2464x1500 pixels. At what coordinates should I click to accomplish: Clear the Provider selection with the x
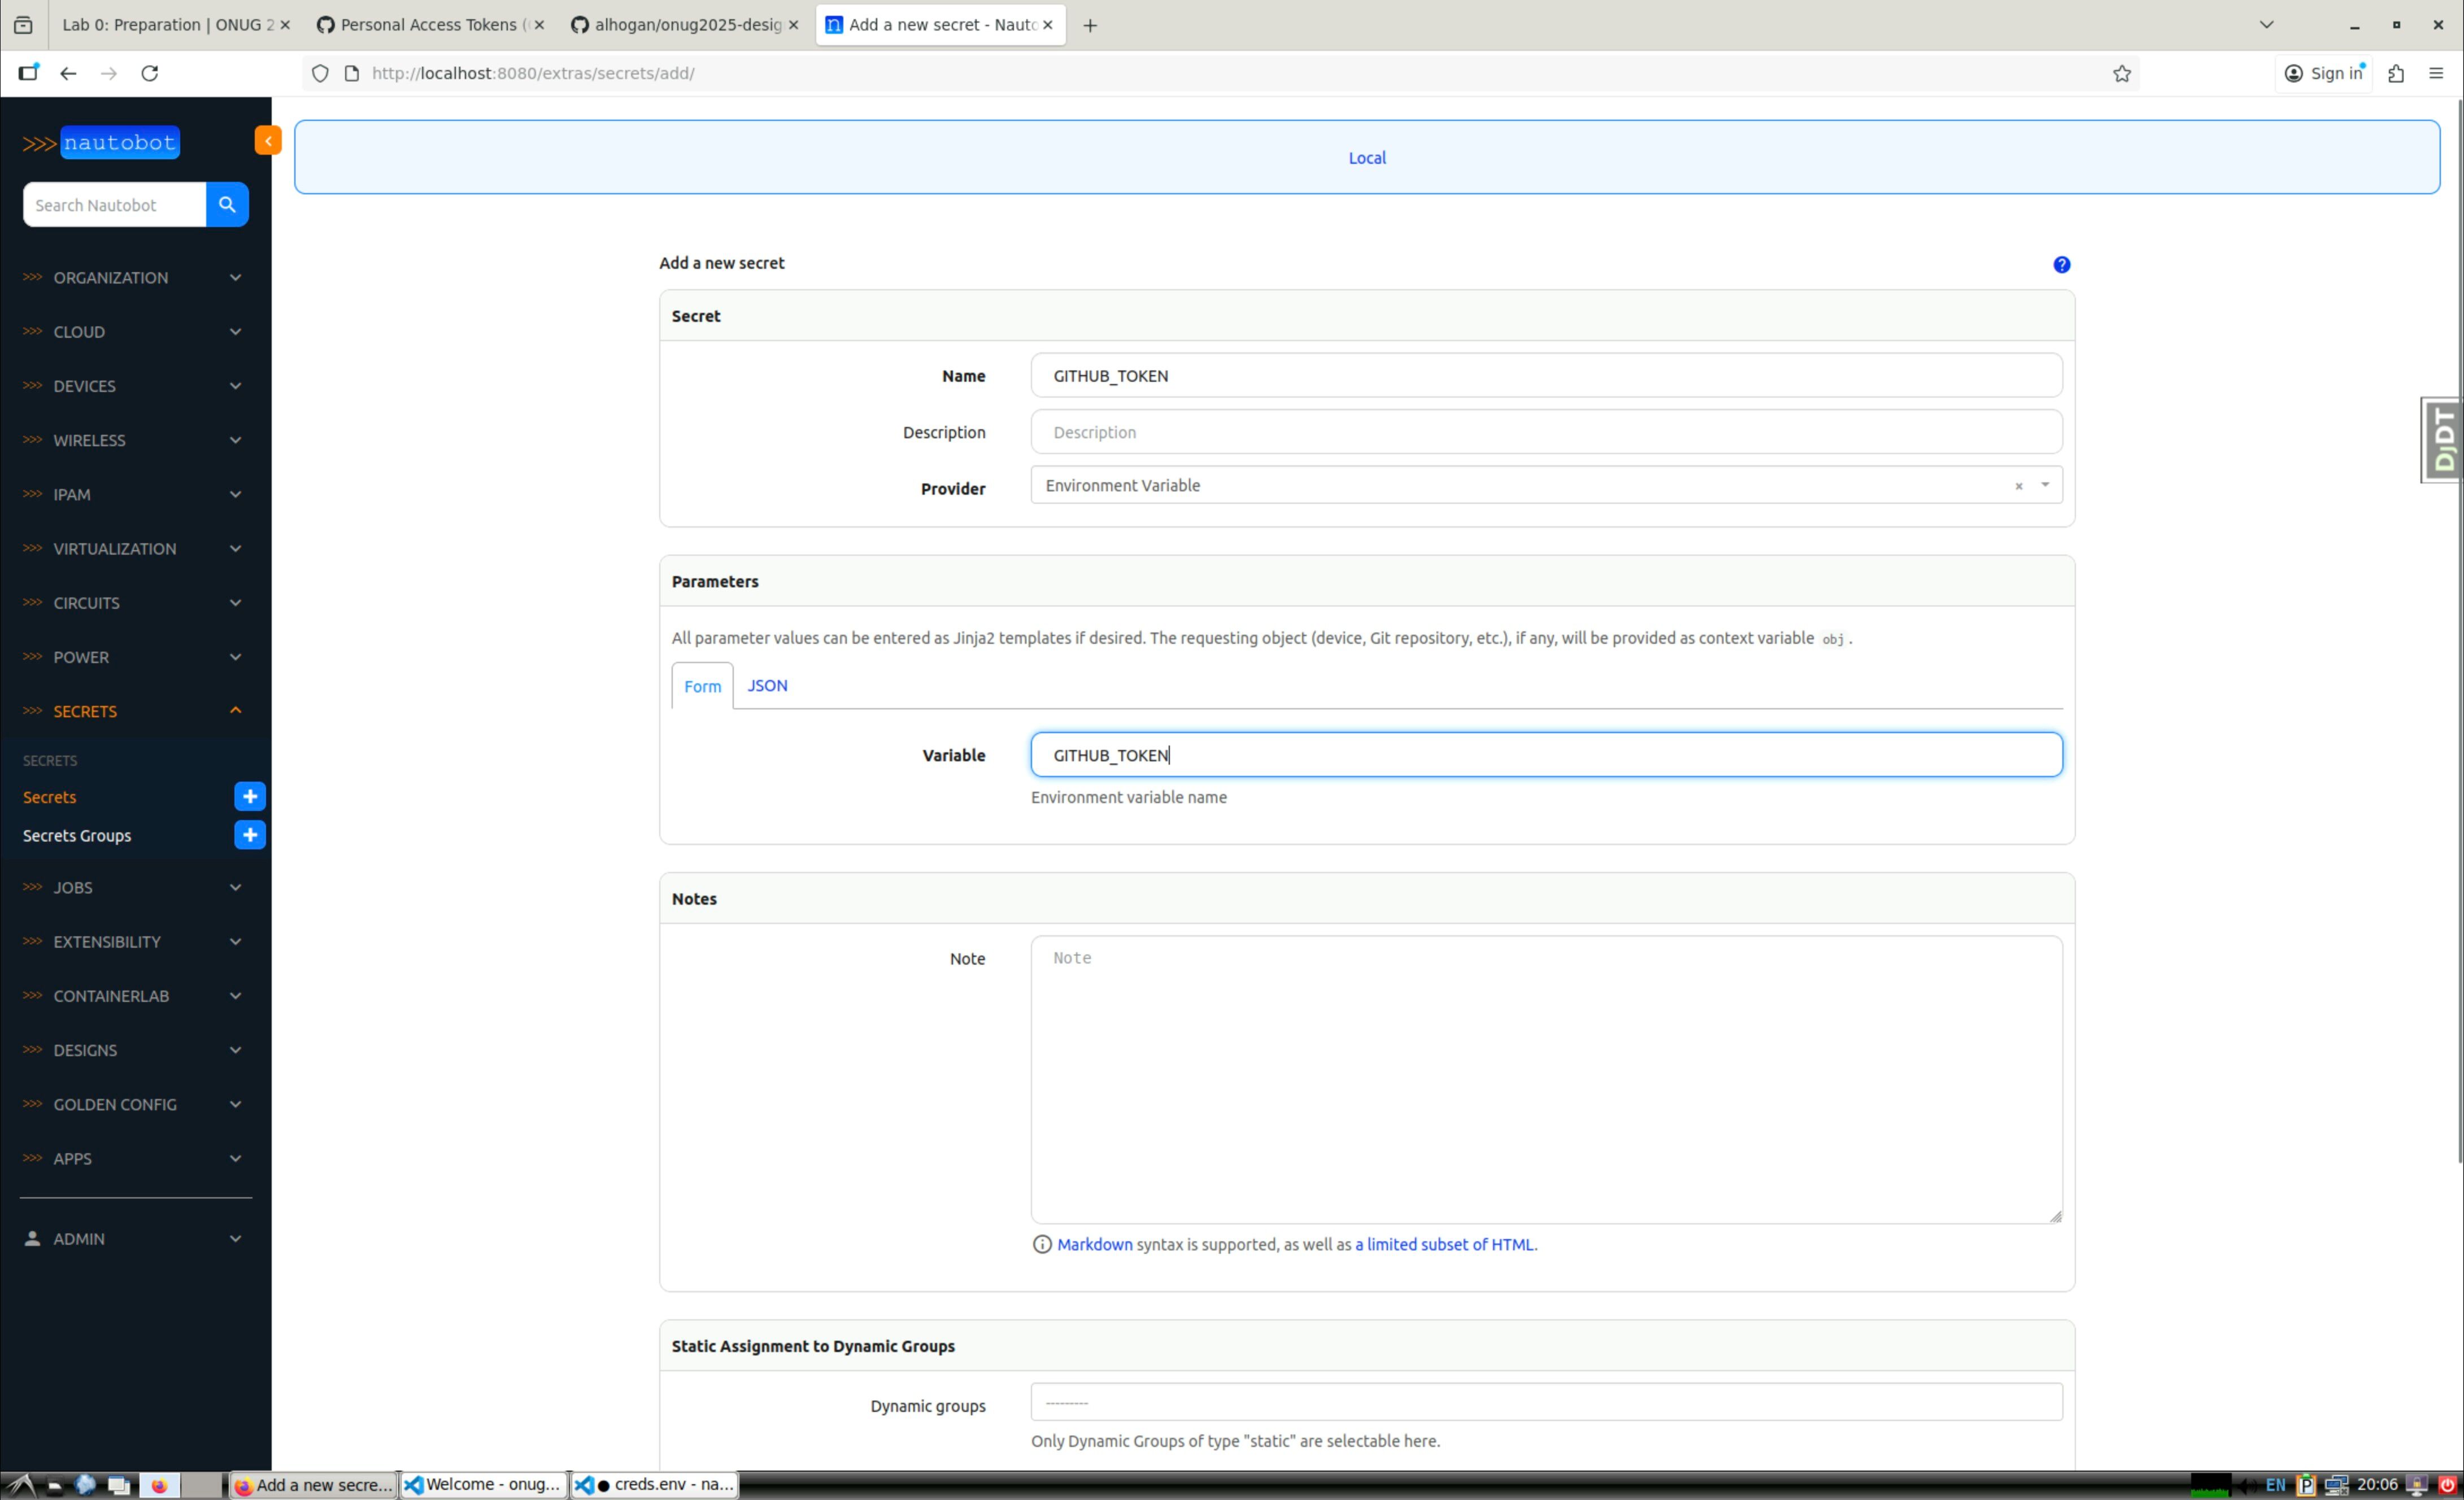pyautogui.click(x=2018, y=486)
